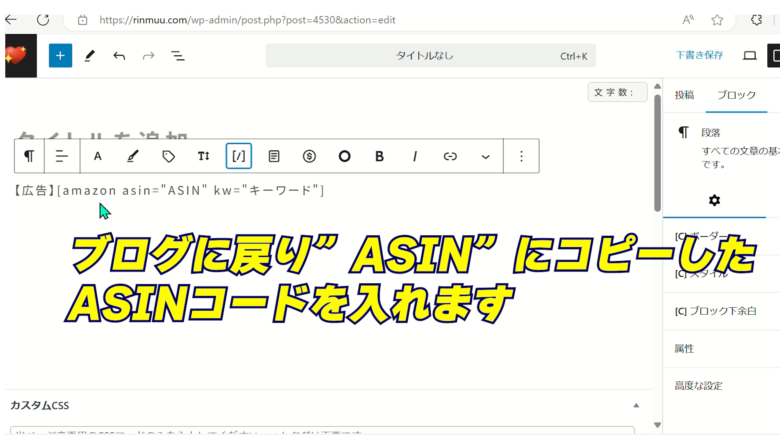Select the ブロック tab
The width and height of the screenshot is (780, 439).
[x=737, y=95]
